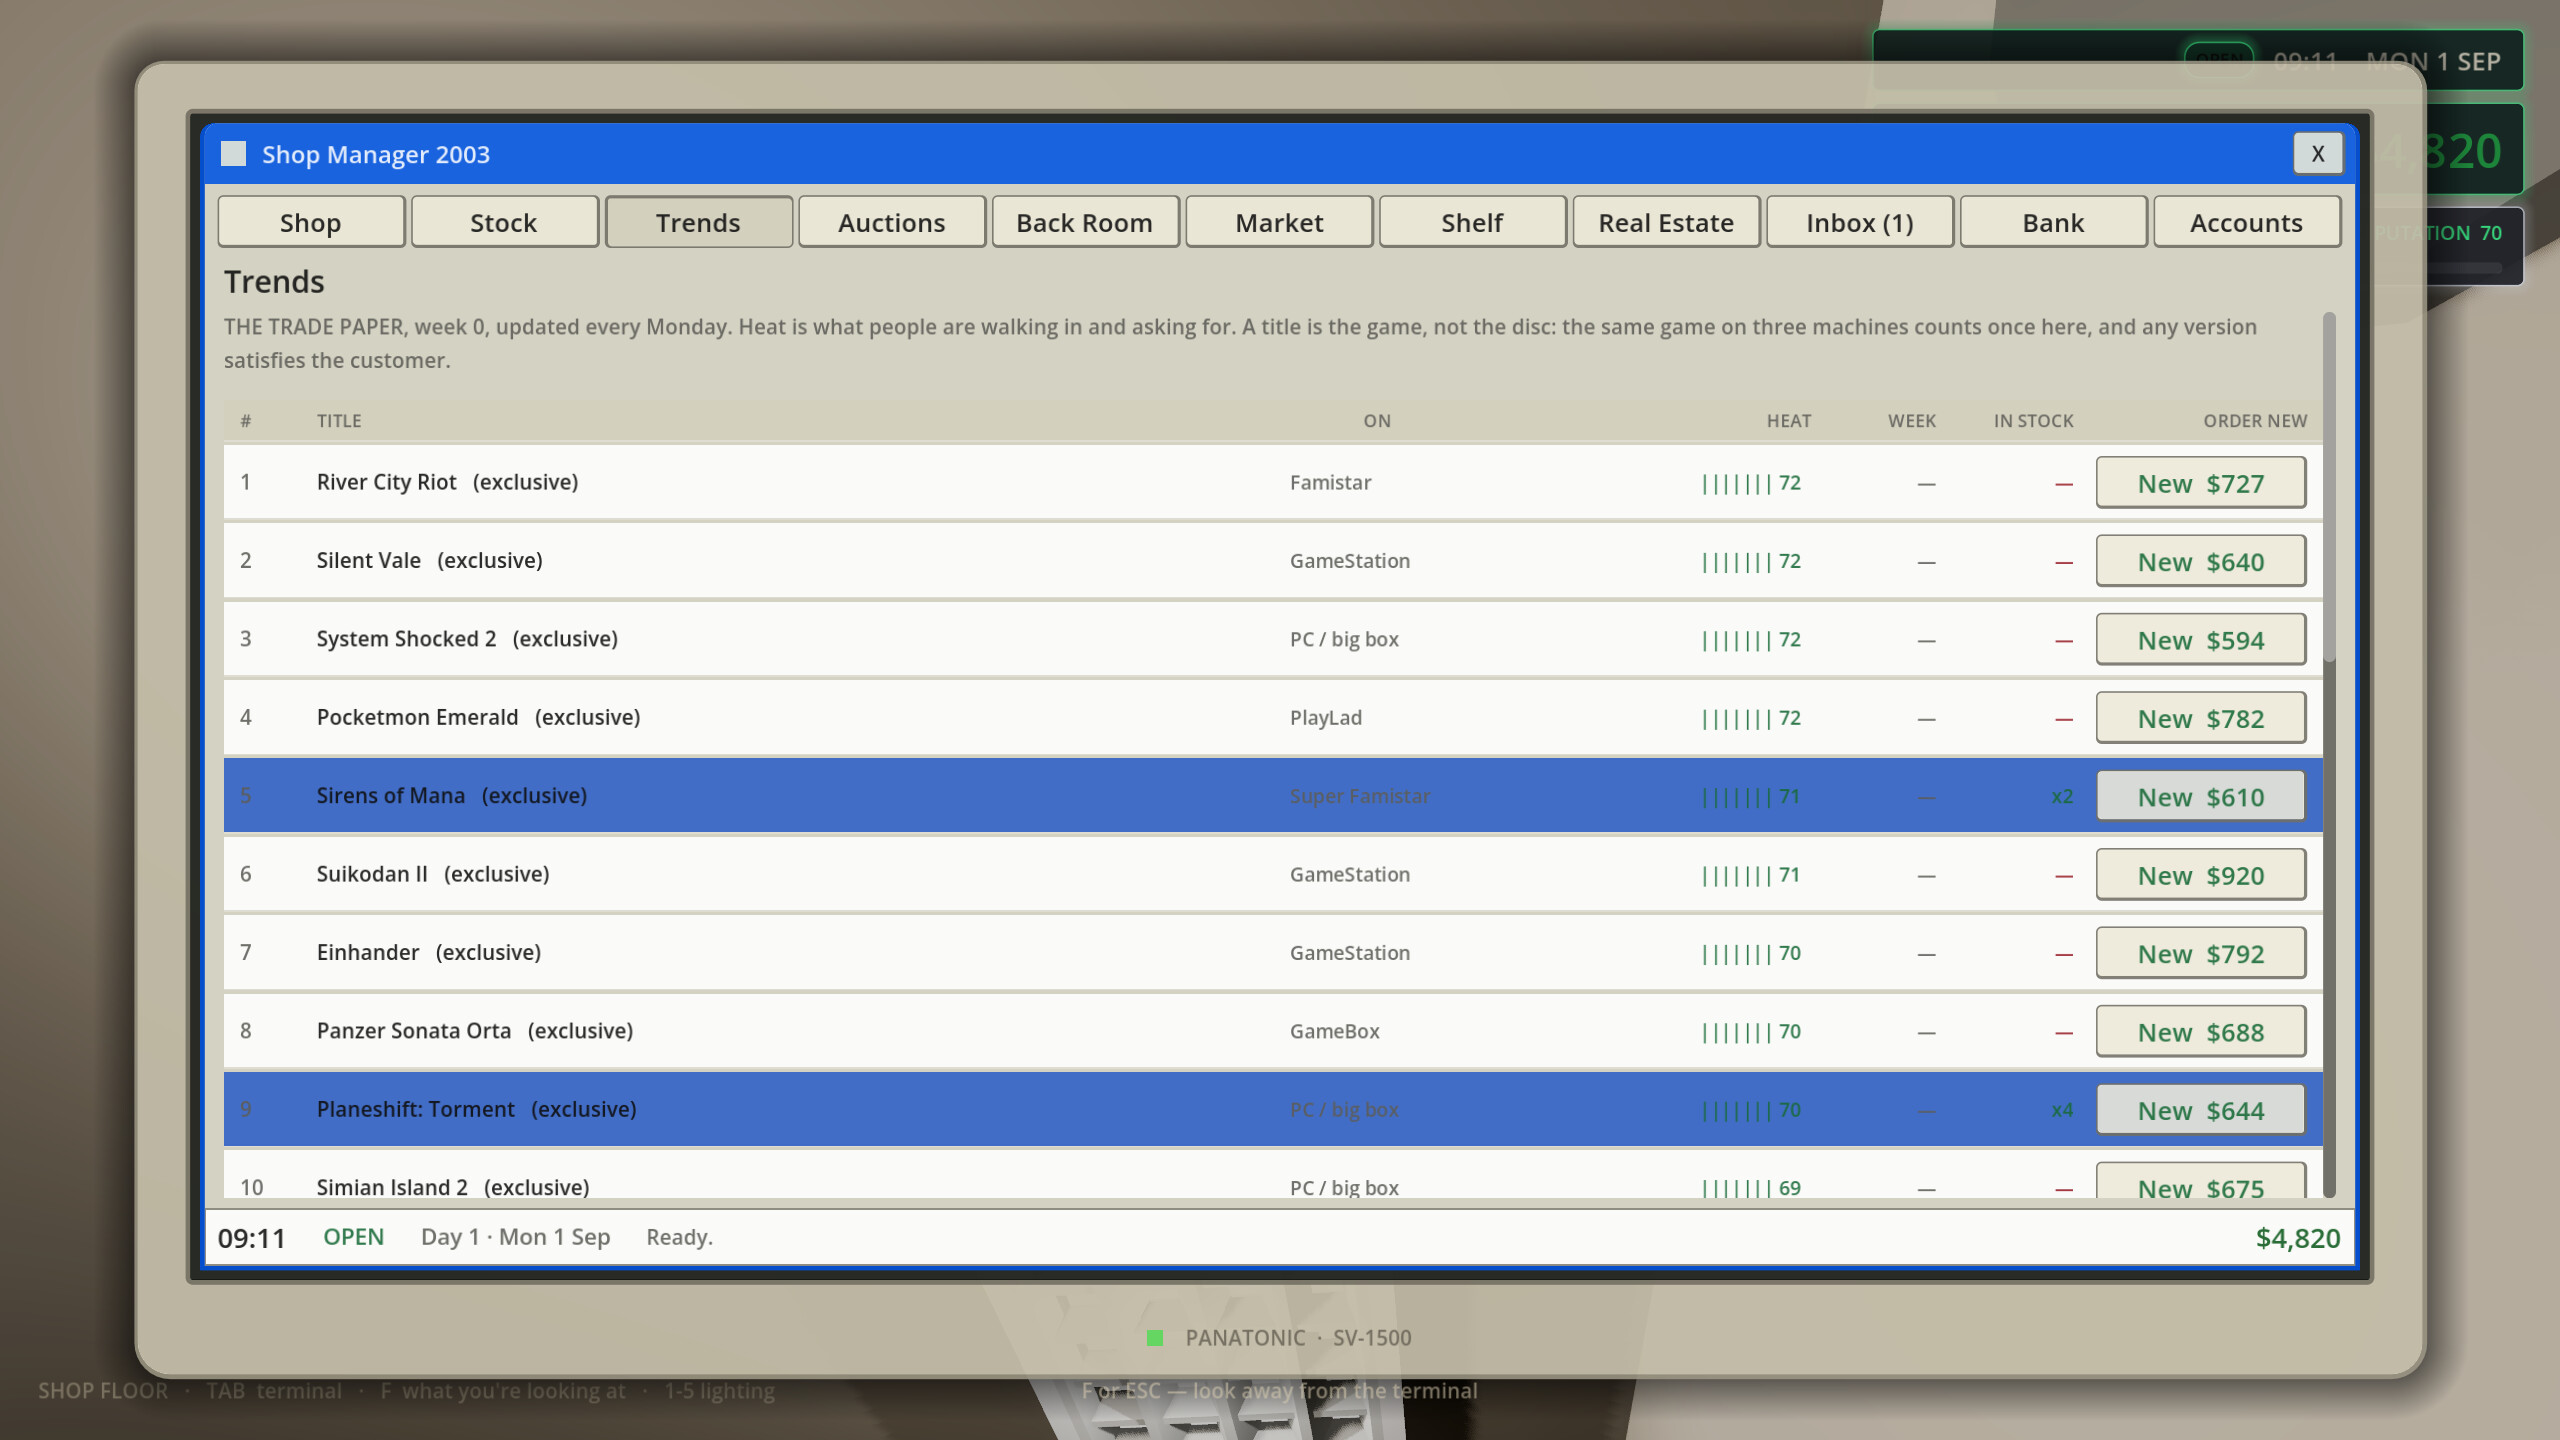This screenshot has width=2560, height=1440.
Task: Go to the Auctions tab
Action: [891, 222]
